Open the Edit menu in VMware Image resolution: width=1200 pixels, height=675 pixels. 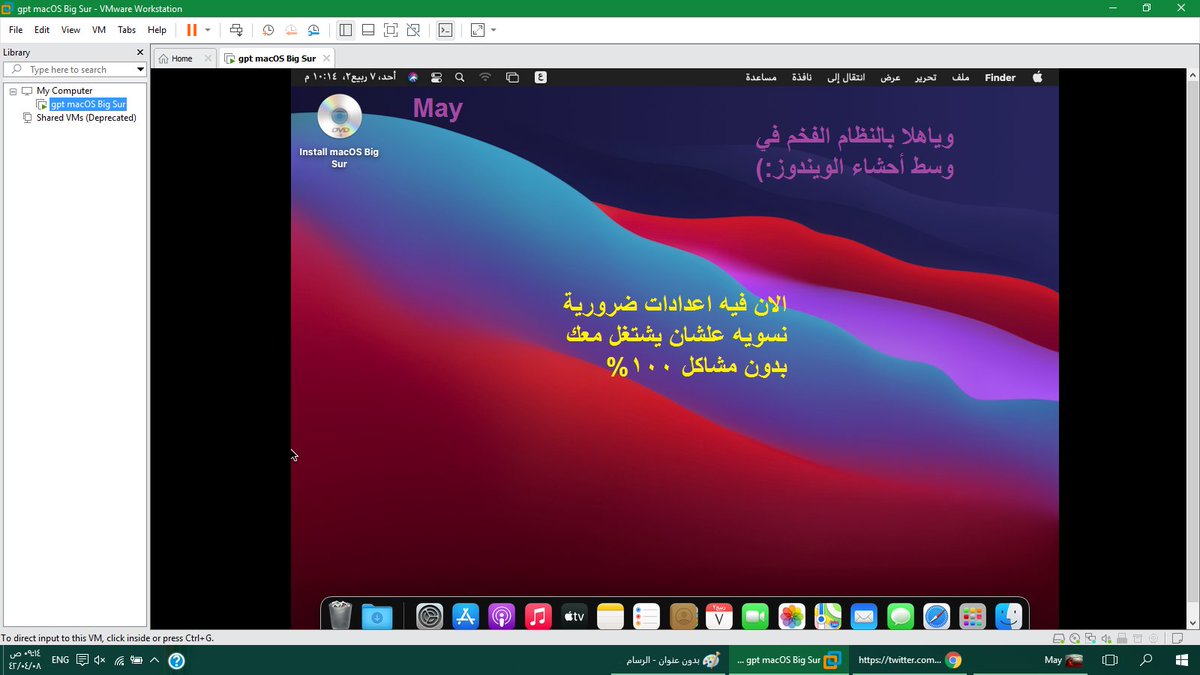point(42,30)
